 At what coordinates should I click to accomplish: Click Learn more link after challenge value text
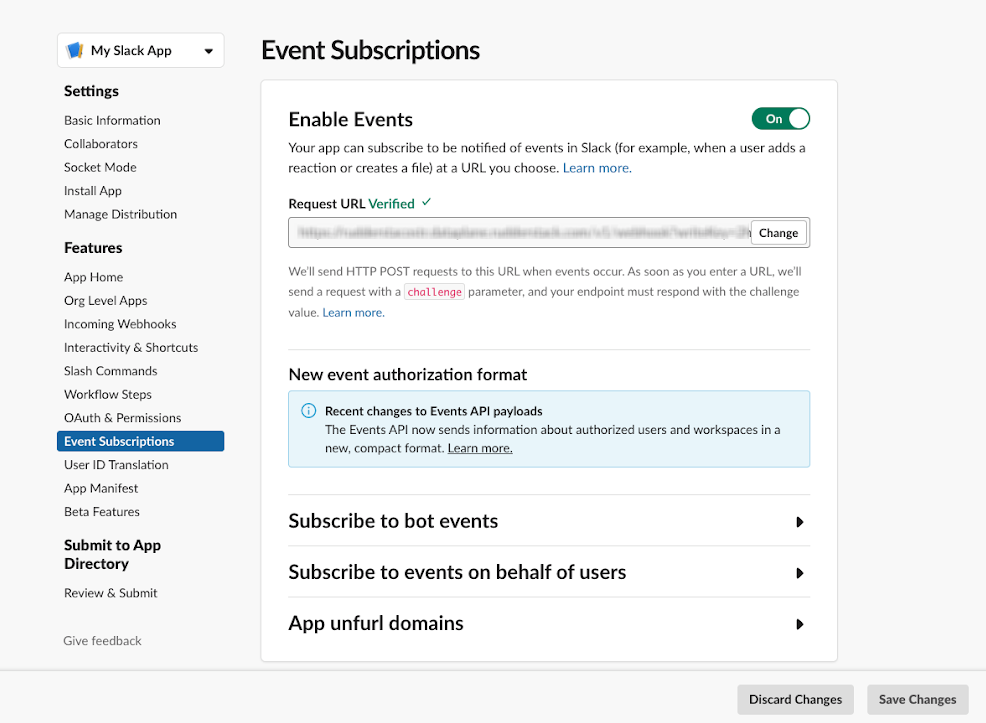point(353,312)
